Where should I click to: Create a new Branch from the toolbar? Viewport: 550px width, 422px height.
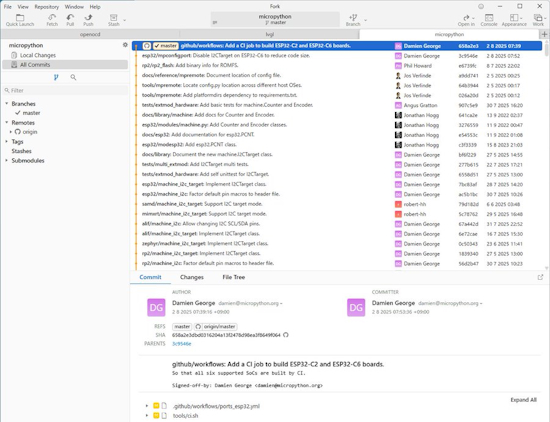(x=353, y=20)
